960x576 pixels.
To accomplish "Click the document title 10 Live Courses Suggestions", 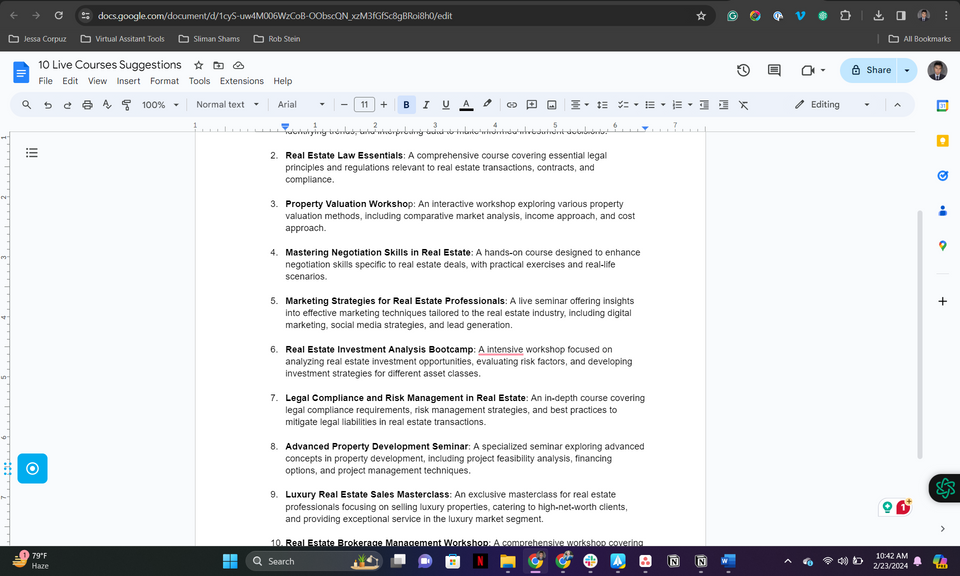I will [110, 65].
